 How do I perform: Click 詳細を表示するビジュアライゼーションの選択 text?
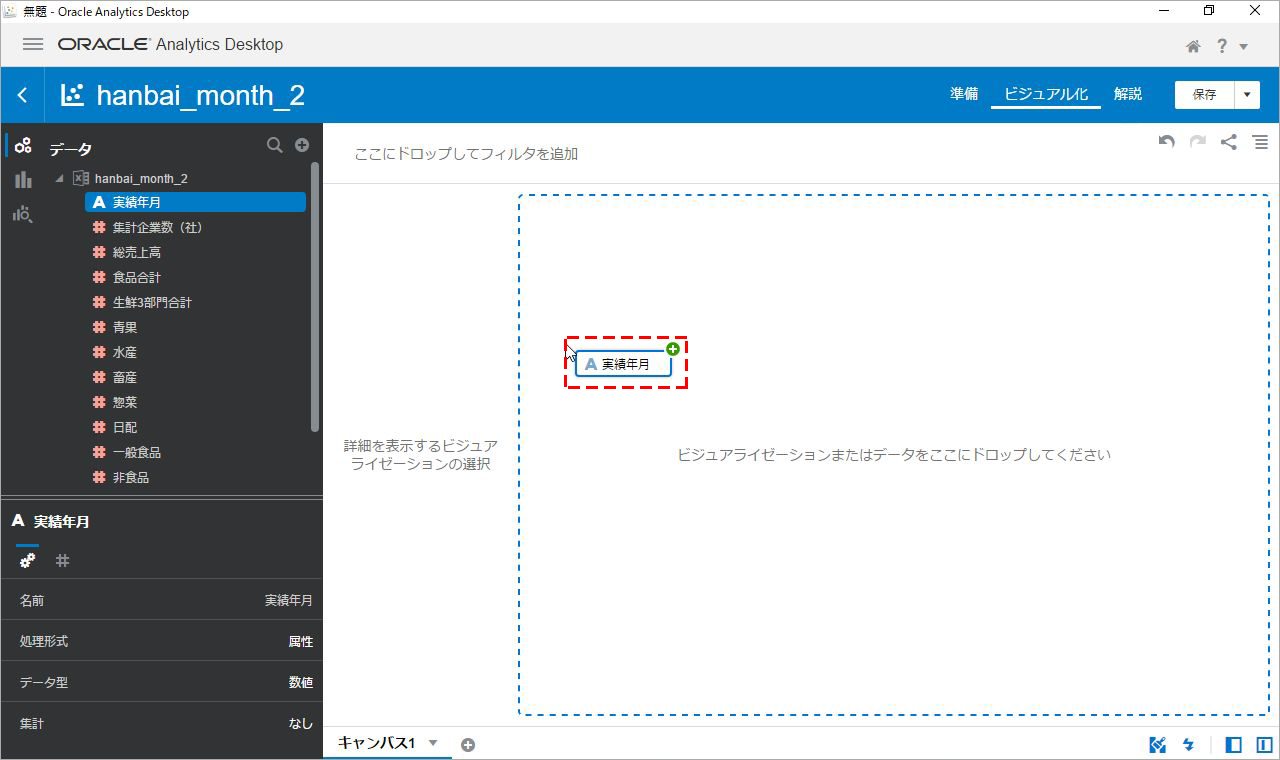(x=420, y=455)
